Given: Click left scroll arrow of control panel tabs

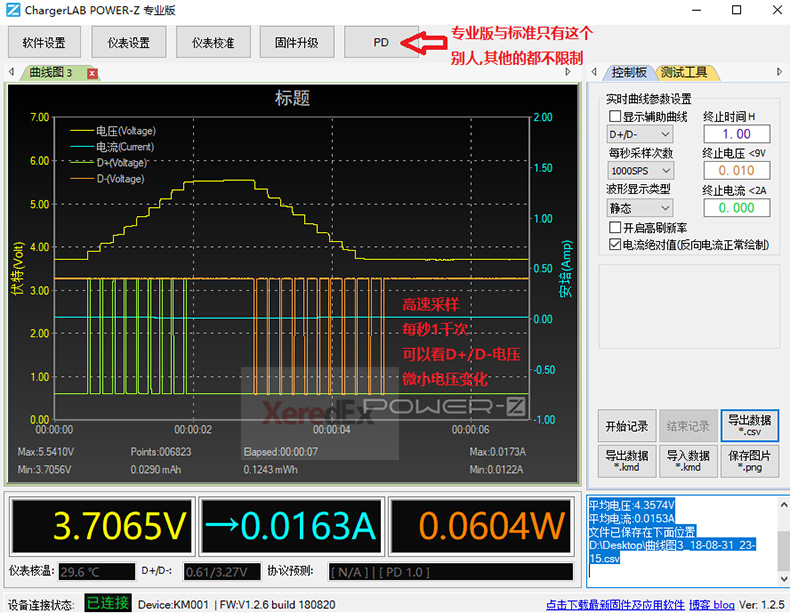Looking at the screenshot, I should (594, 72).
